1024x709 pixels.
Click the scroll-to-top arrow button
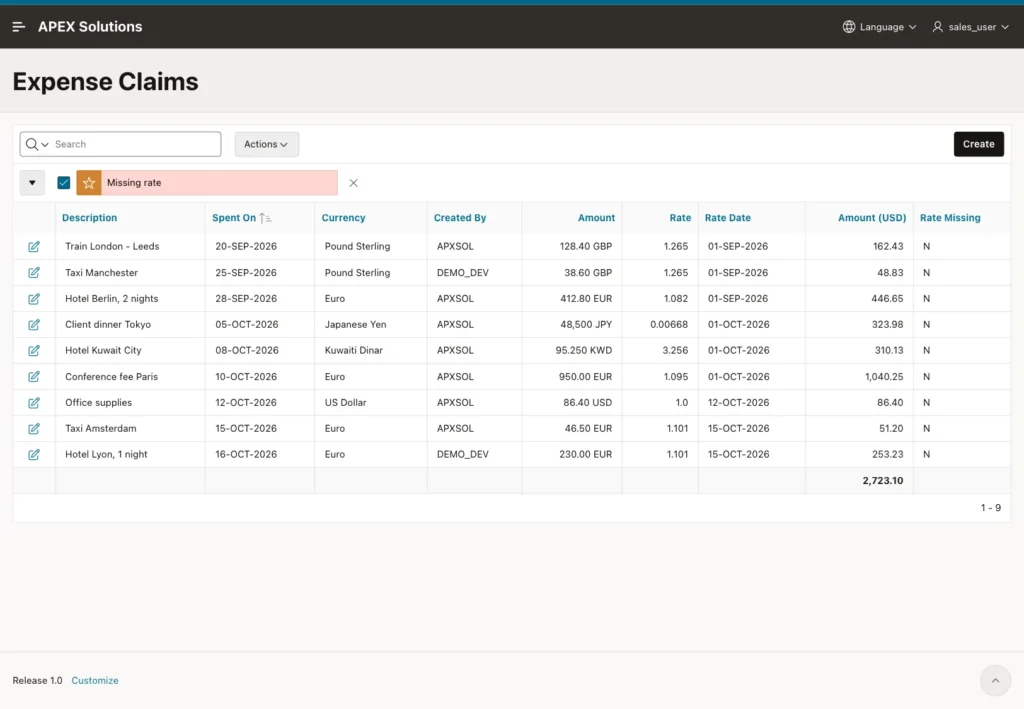point(995,680)
